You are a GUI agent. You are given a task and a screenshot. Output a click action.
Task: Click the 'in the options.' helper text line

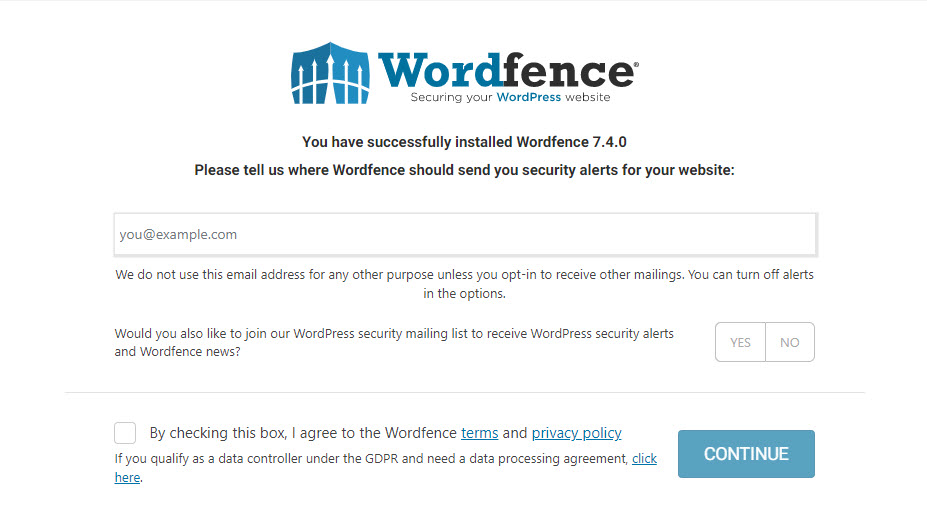(464, 293)
